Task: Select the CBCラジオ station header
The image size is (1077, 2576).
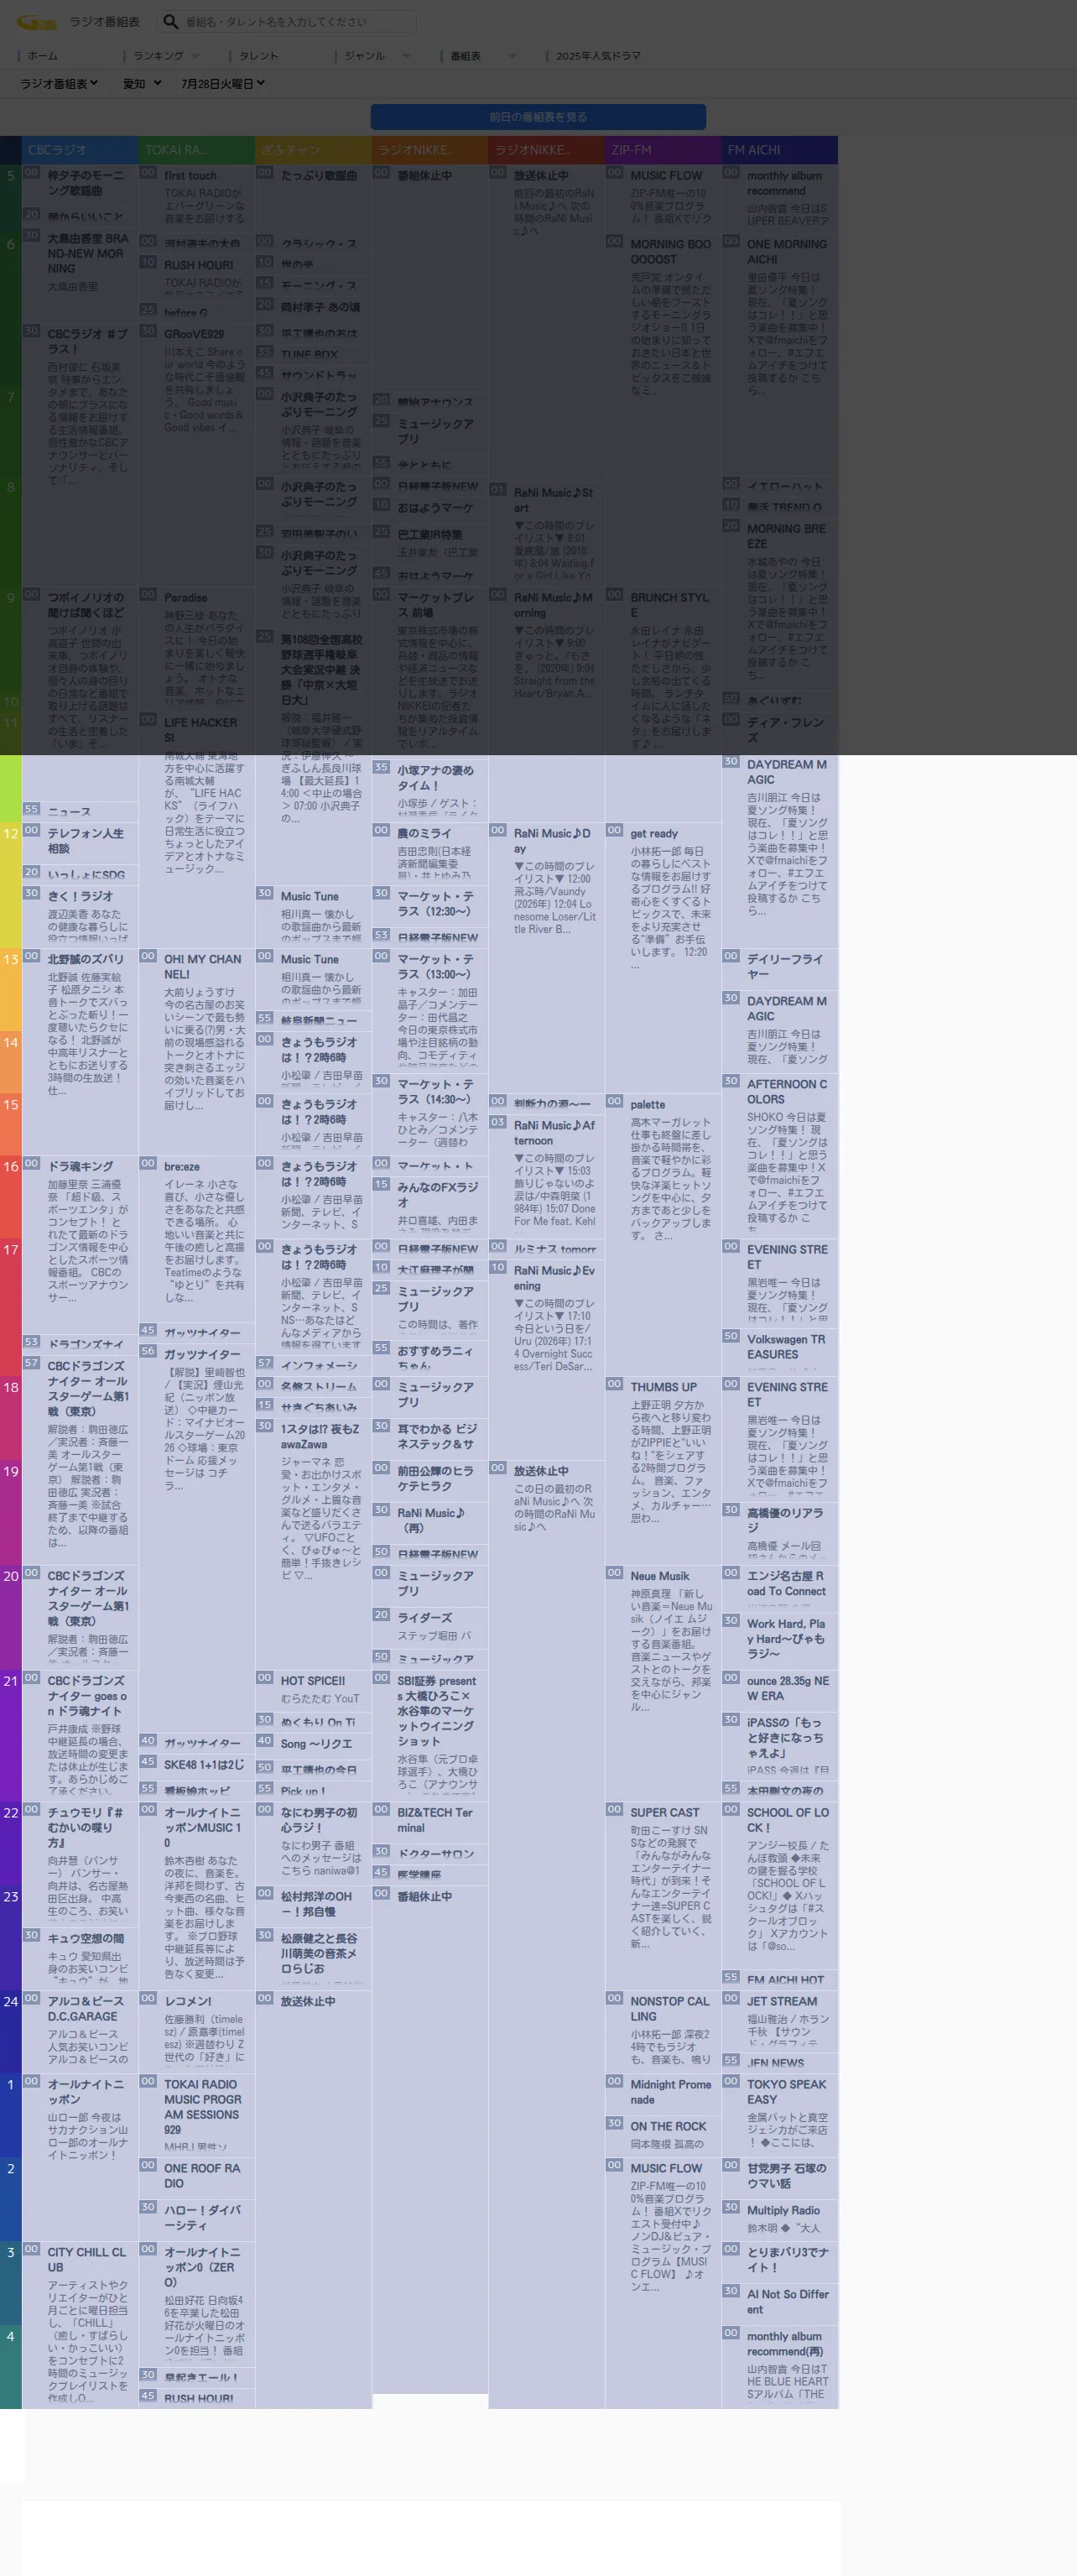Action: tap(79, 150)
